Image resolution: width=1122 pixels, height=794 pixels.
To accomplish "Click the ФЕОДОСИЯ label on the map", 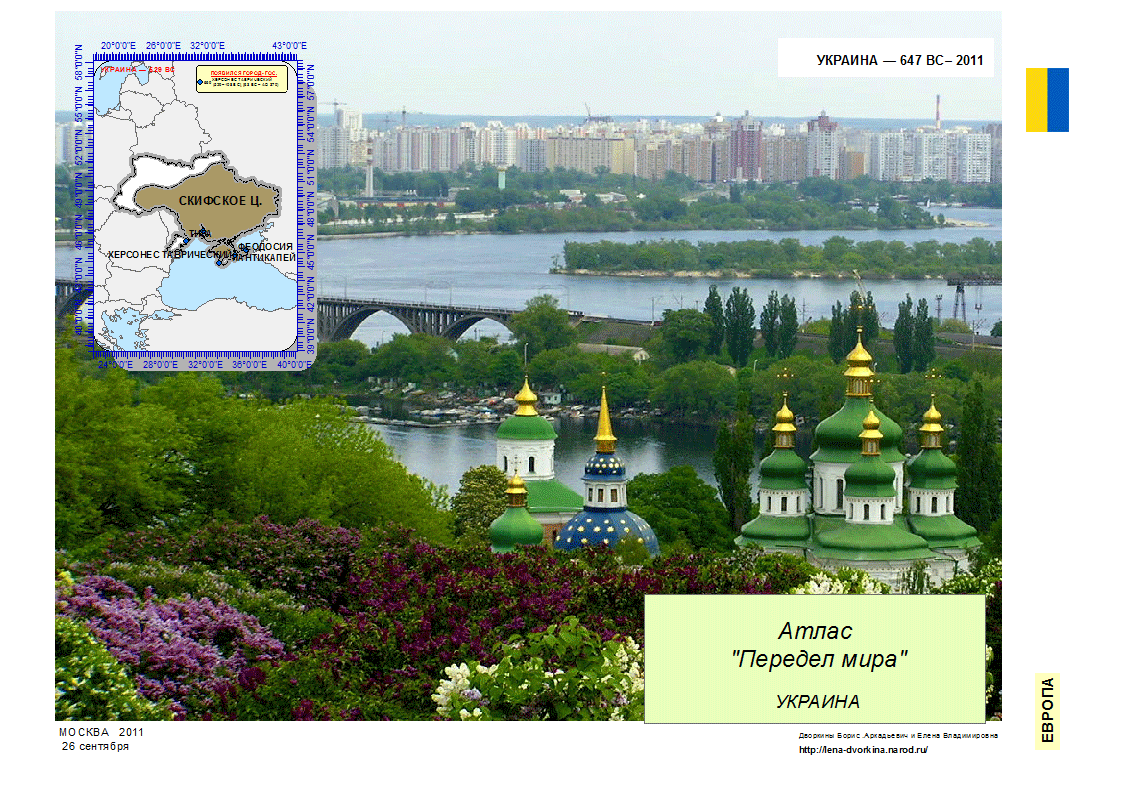I will [265, 247].
